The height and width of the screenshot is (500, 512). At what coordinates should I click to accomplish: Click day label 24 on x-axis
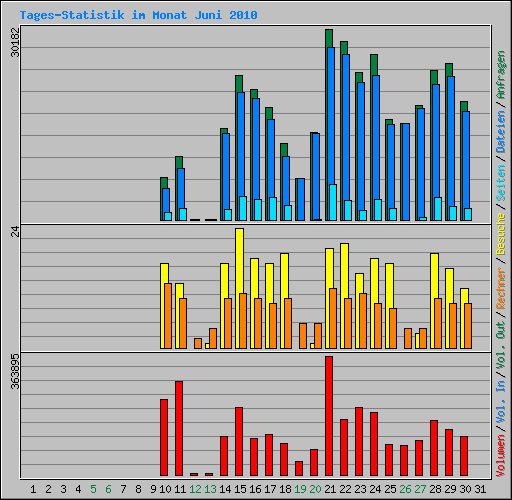pos(375,489)
